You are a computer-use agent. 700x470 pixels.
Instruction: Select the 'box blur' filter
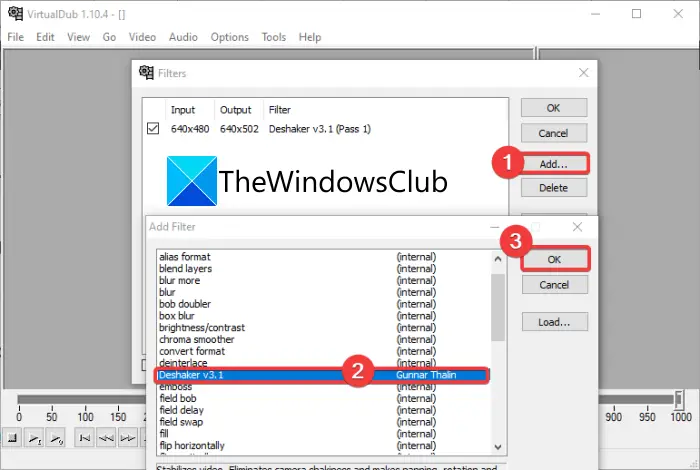pyautogui.click(x=324, y=316)
